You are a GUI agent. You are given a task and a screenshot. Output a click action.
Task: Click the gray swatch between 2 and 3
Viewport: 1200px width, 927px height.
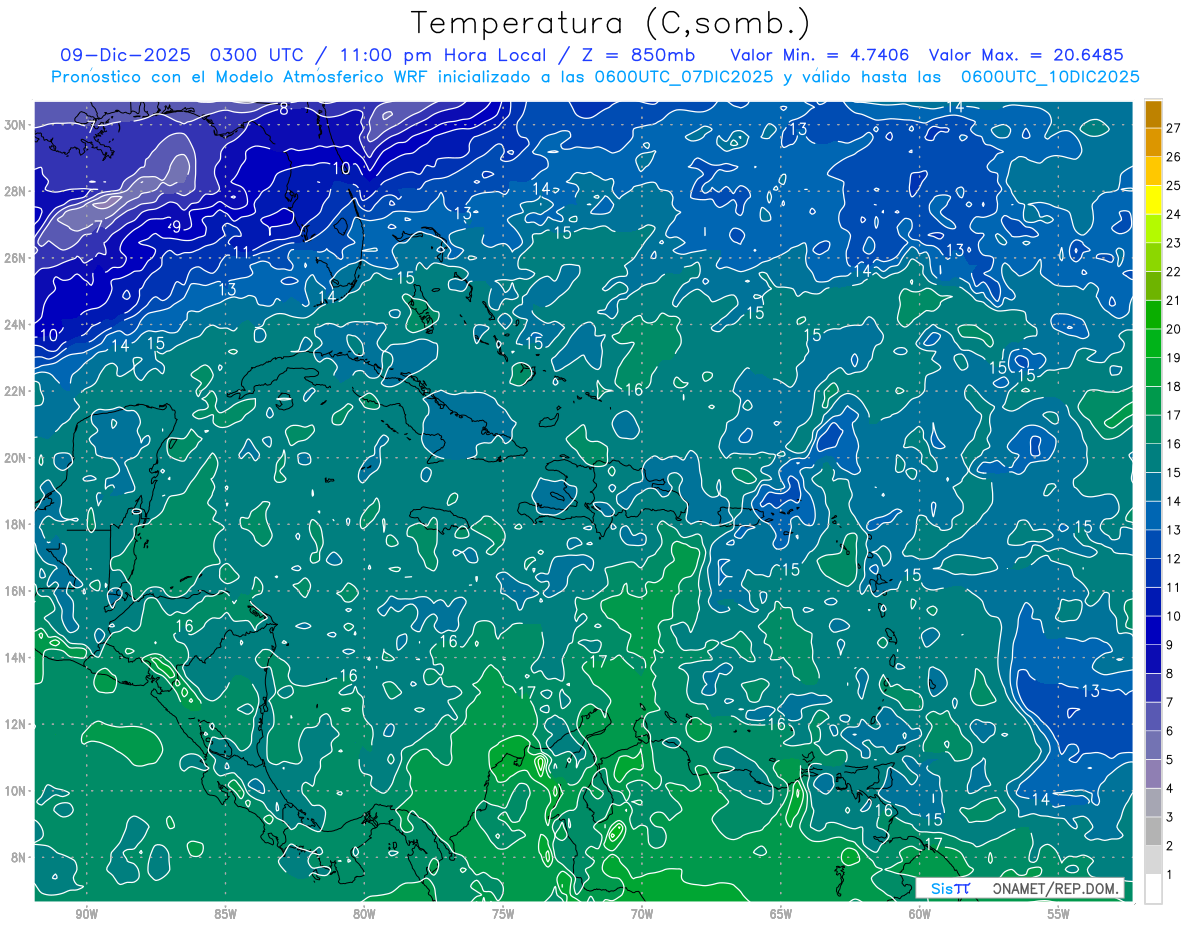(1153, 831)
